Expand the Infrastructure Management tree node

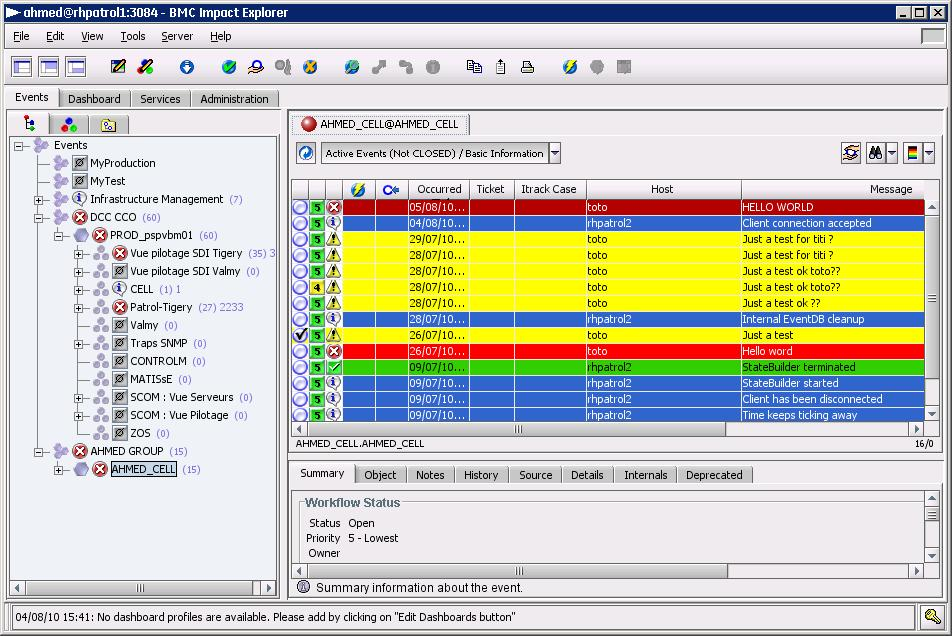[x=39, y=199]
